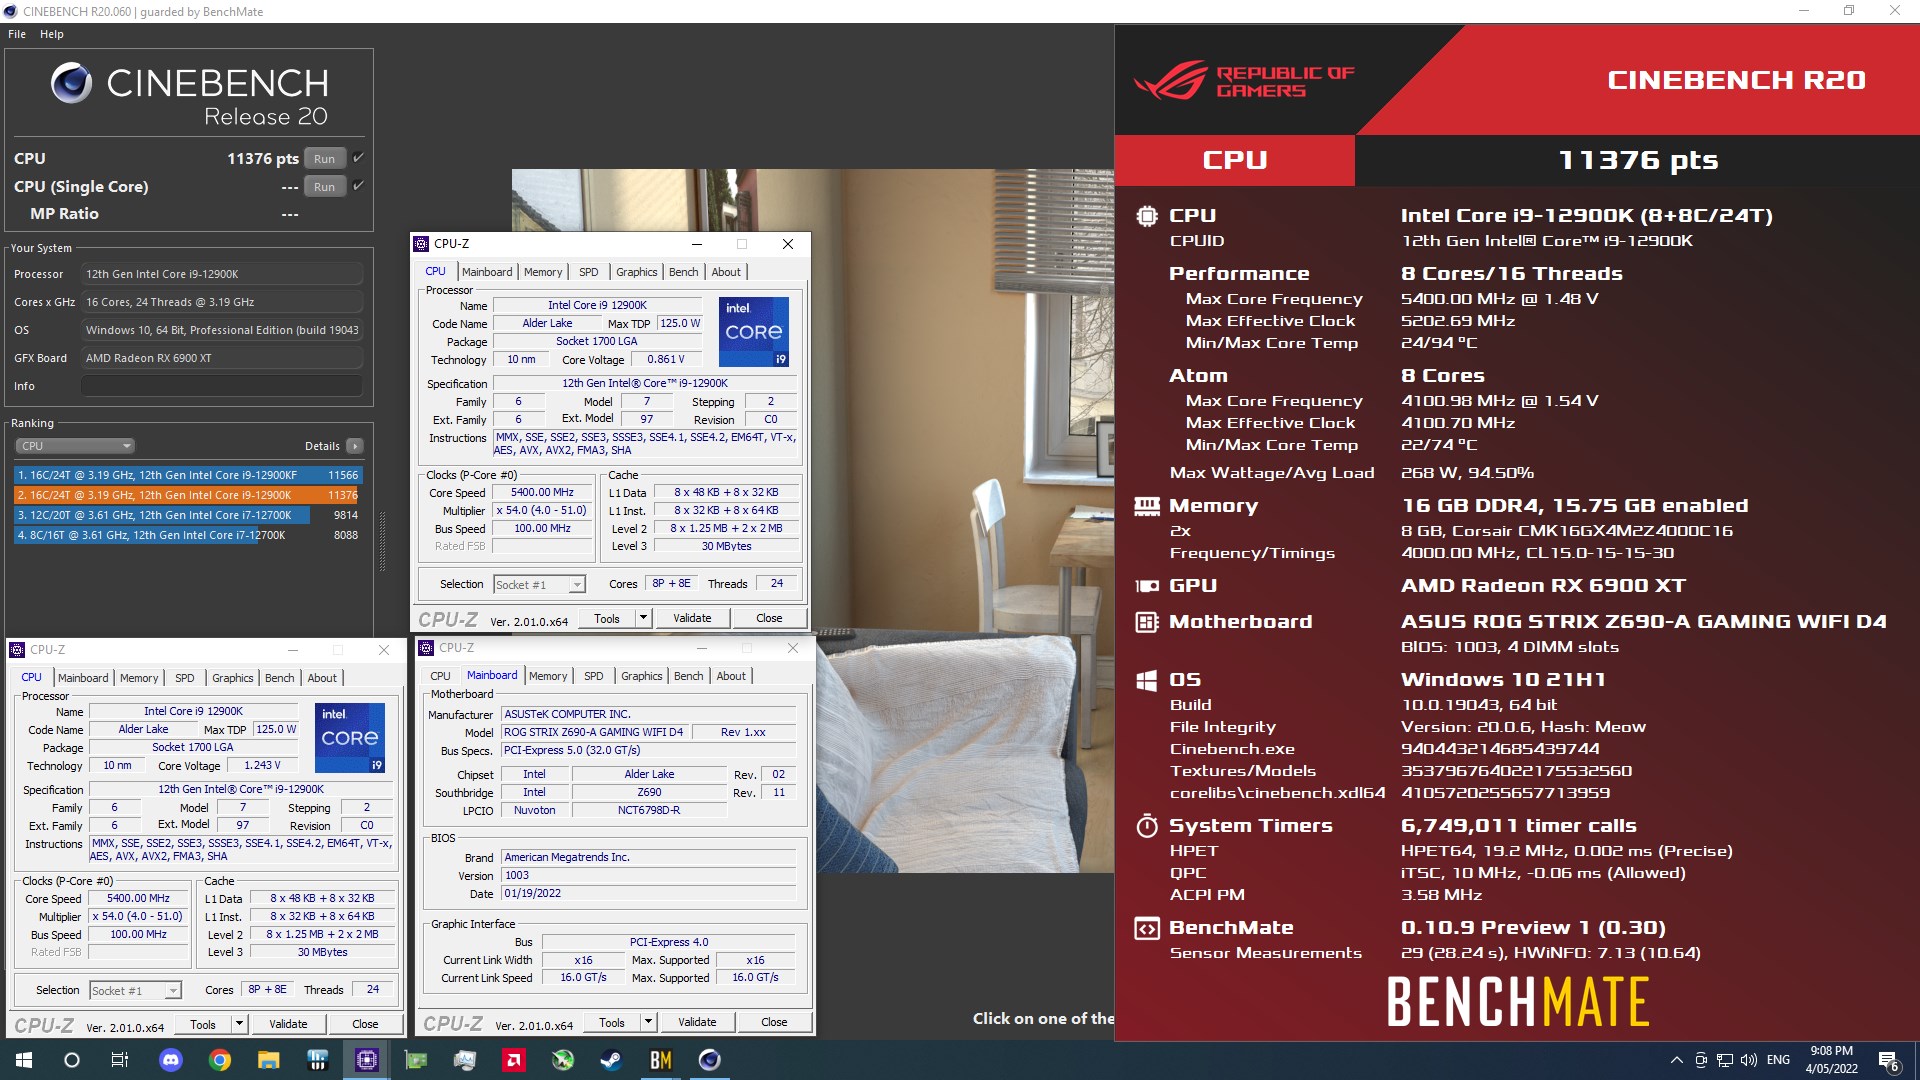
Task: Click the Intel Core i9 logo in top CPU-Z
Action: 754,331
